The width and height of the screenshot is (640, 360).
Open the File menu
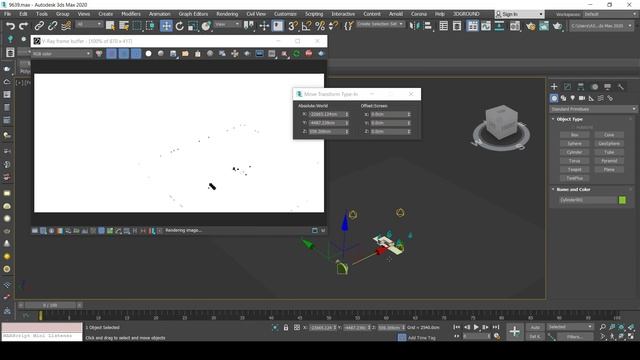(8, 14)
